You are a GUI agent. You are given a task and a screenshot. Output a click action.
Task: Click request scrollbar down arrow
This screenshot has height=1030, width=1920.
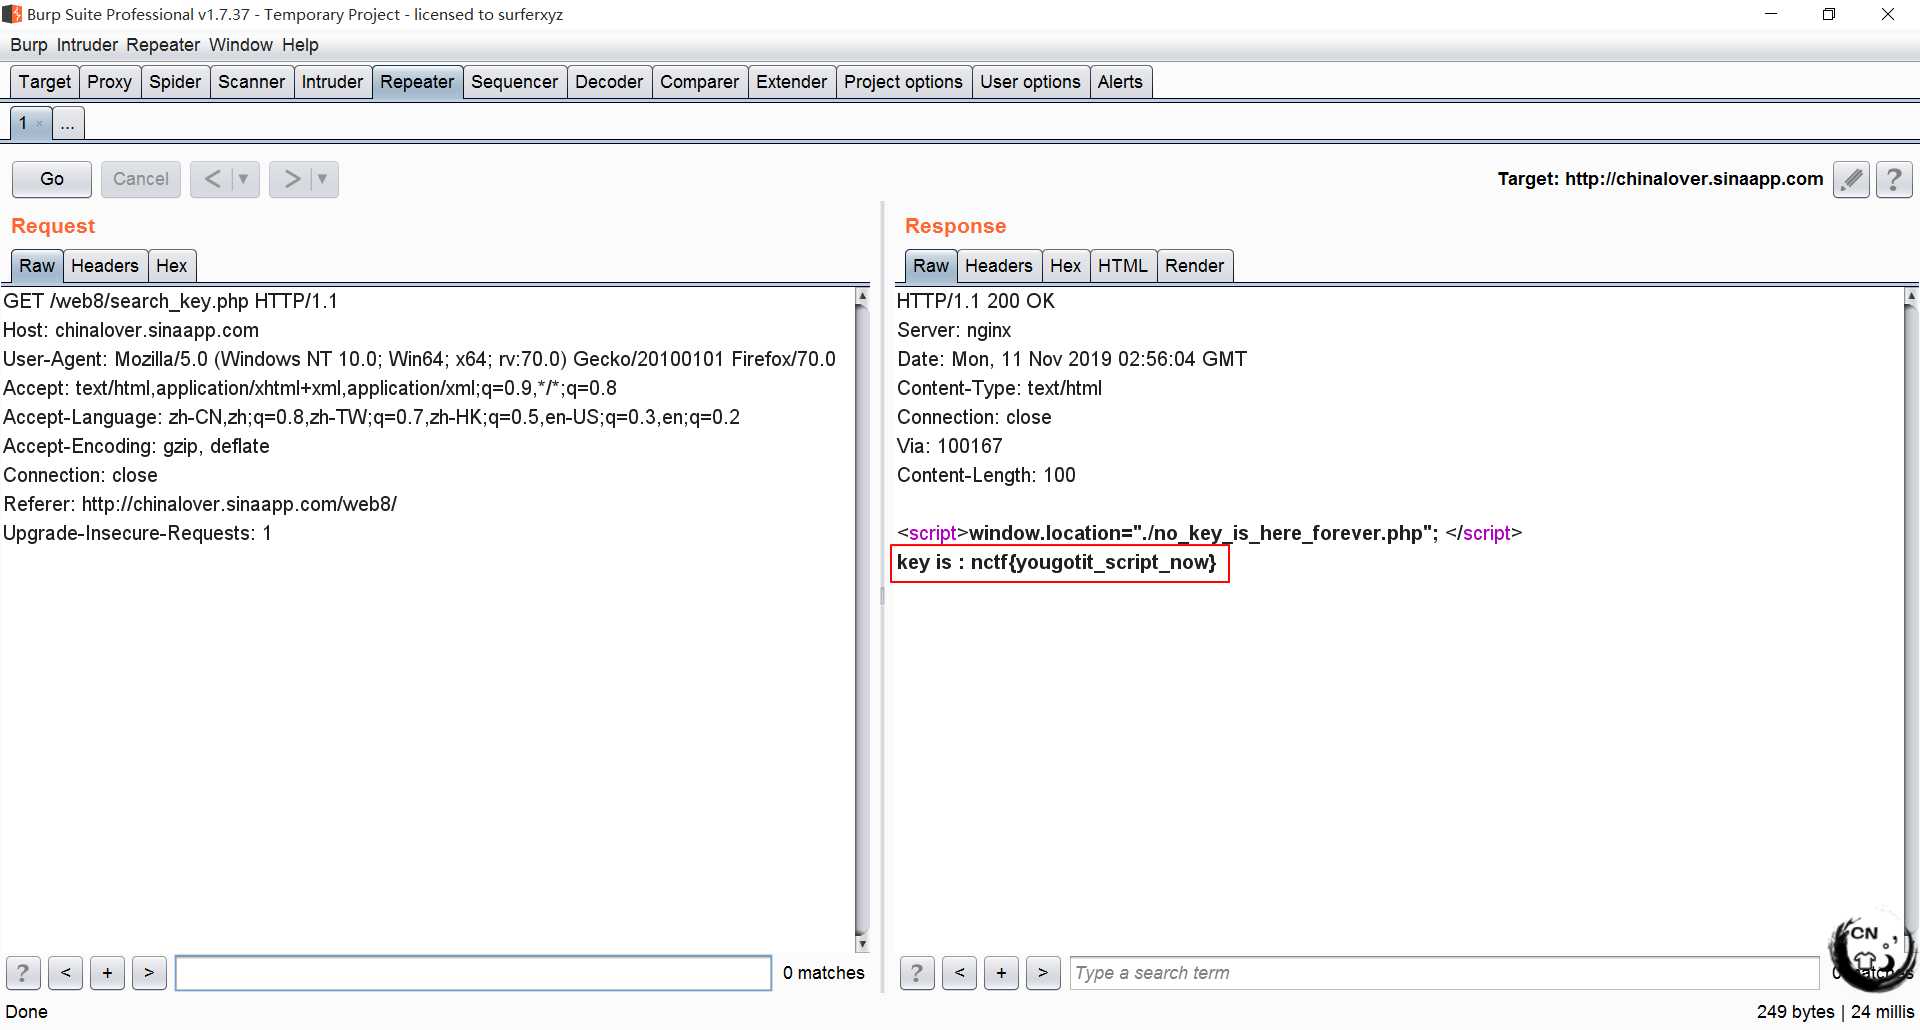click(x=862, y=944)
